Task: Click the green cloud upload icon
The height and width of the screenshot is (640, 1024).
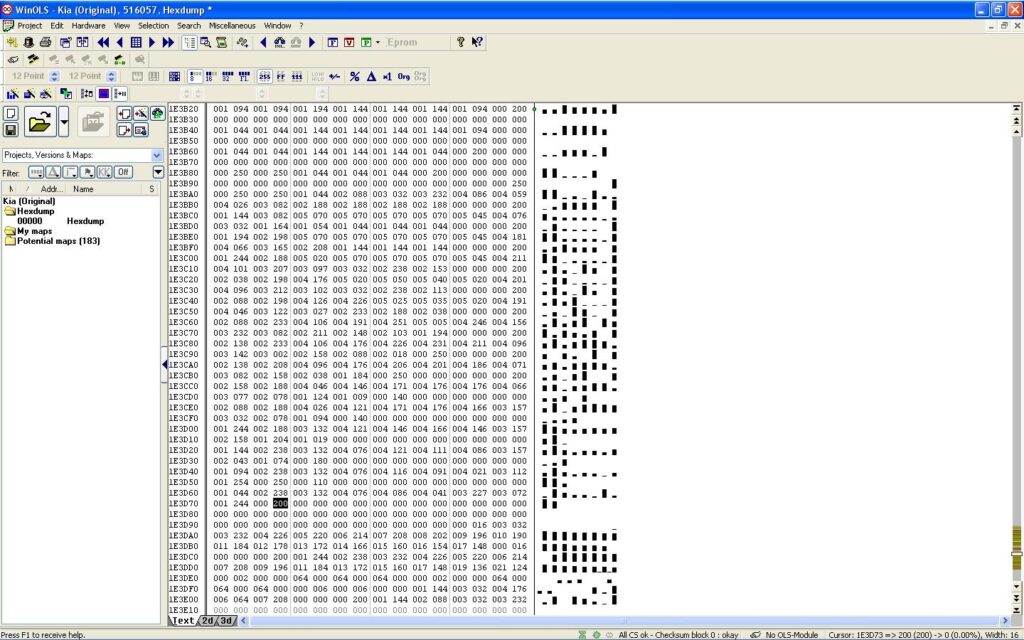Action: click(157, 114)
